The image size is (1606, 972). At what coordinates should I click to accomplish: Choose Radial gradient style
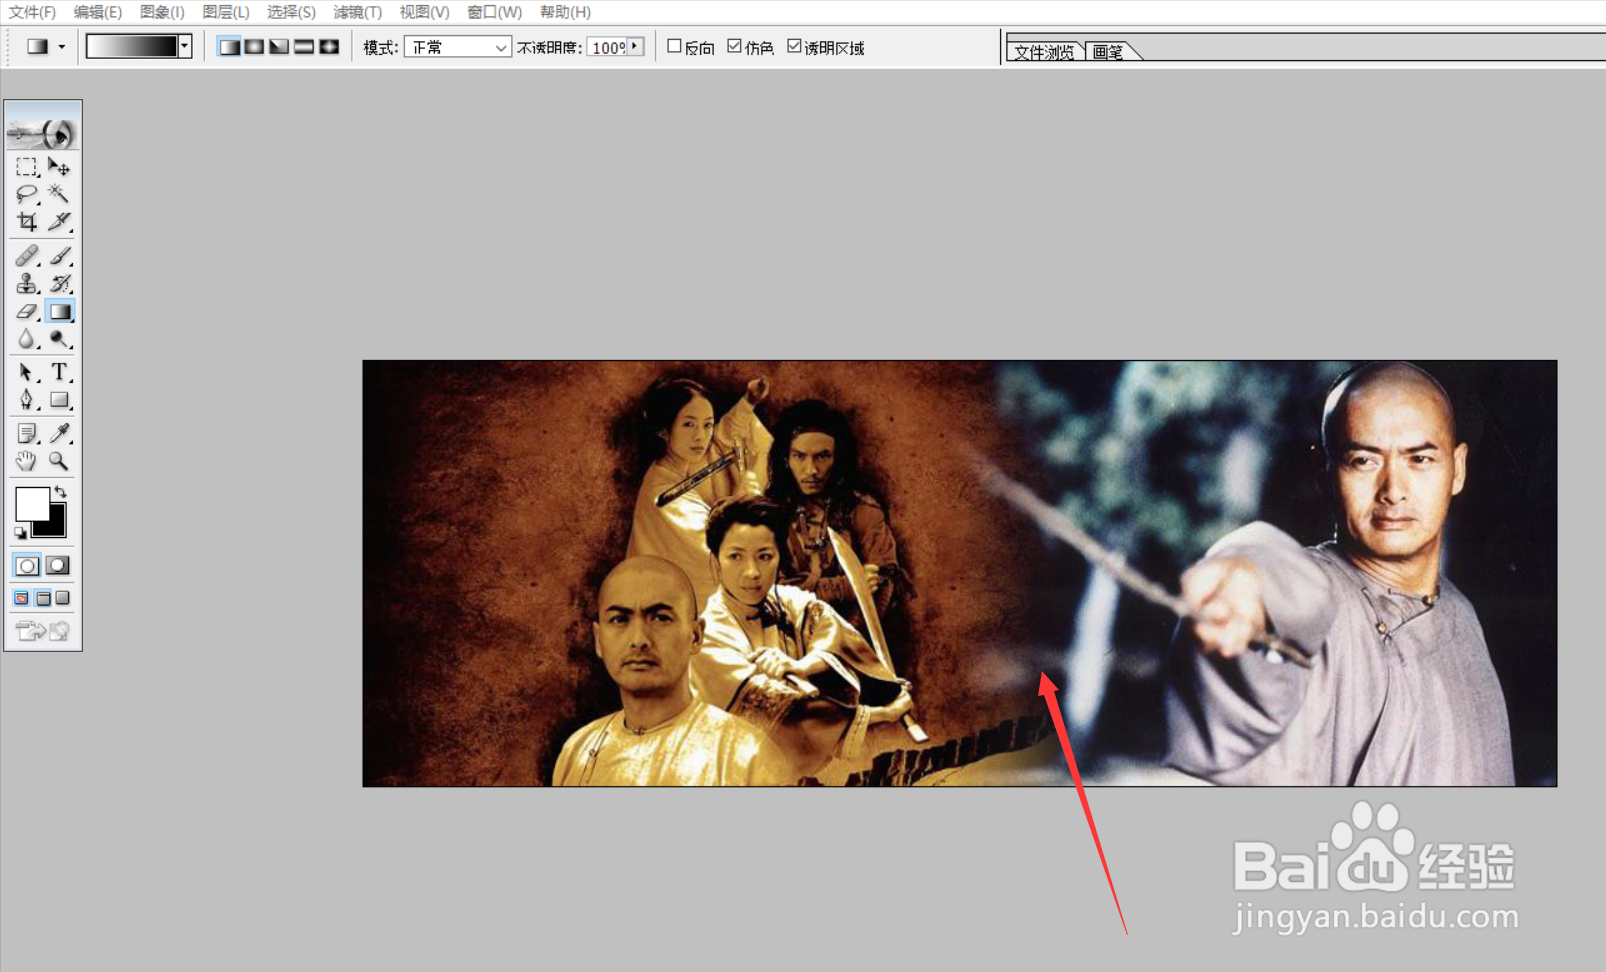tap(254, 47)
